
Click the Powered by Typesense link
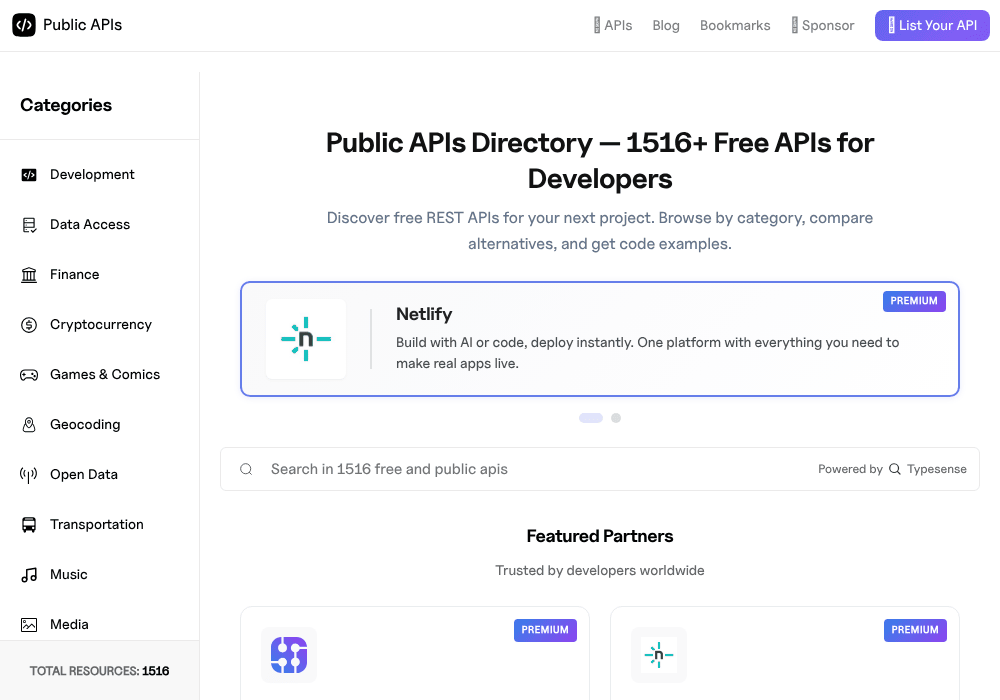click(x=892, y=469)
